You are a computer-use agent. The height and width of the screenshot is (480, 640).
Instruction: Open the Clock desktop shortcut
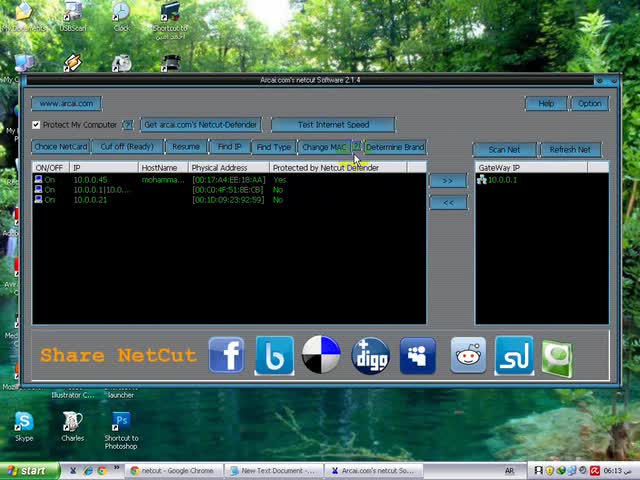click(x=121, y=16)
